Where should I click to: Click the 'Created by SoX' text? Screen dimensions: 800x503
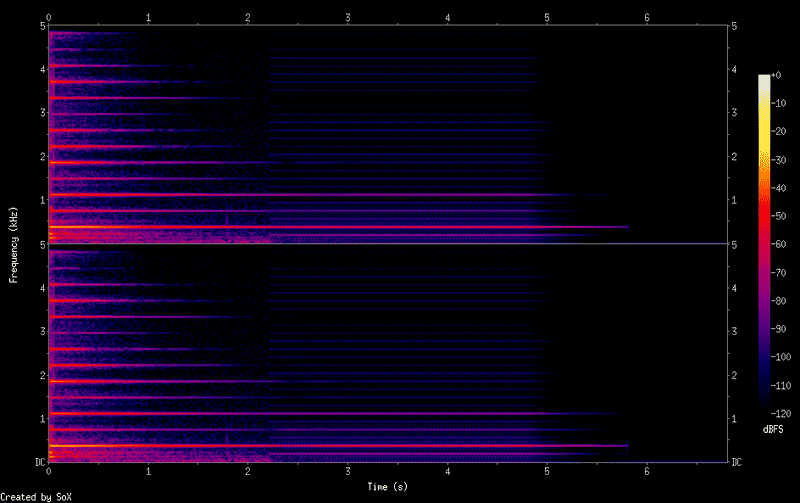coord(36,496)
